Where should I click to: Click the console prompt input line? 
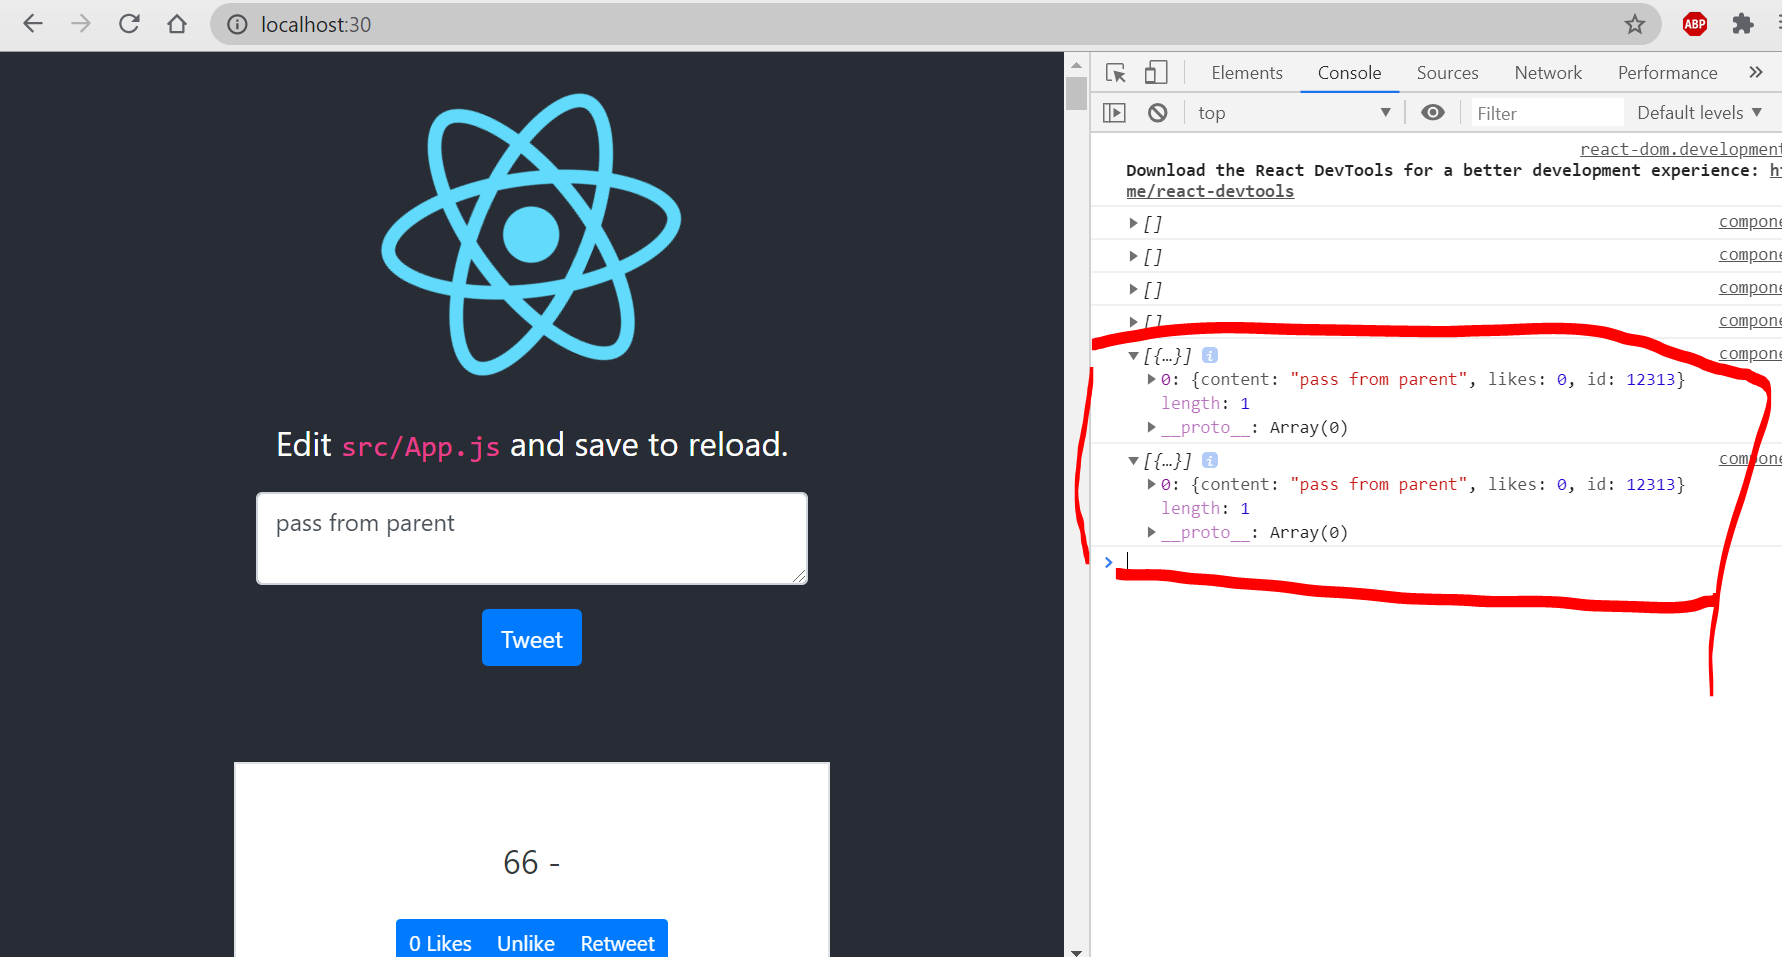coord(1450,562)
